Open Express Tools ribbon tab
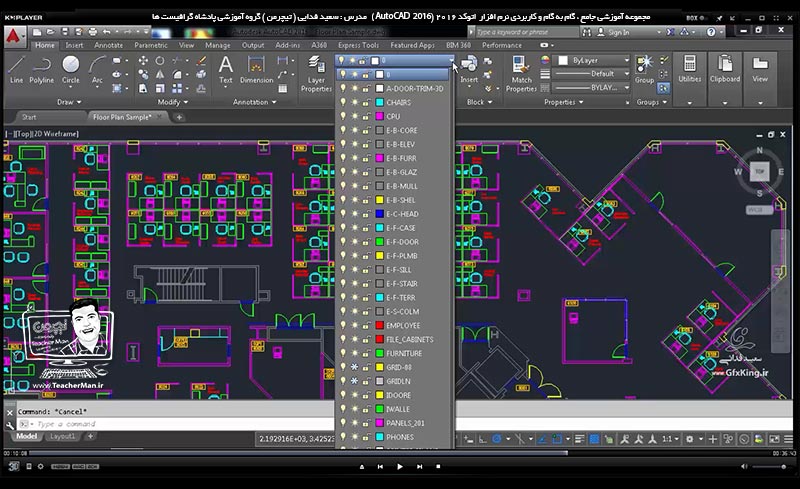The image size is (800, 489). coord(358,45)
